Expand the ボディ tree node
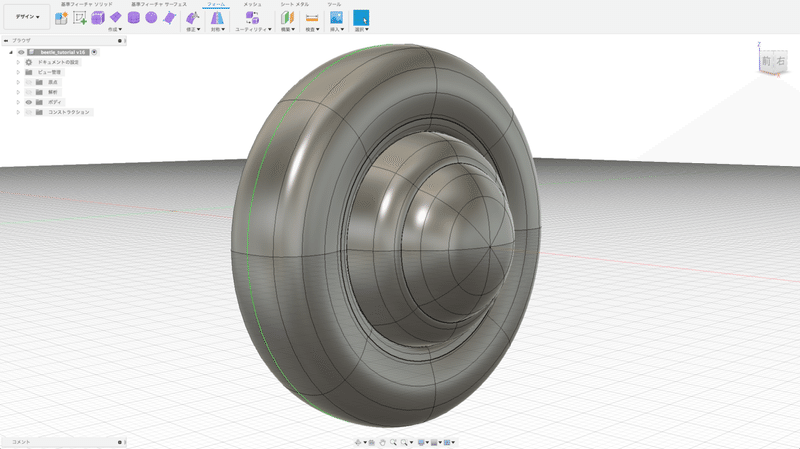 pyautogui.click(x=18, y=102)
